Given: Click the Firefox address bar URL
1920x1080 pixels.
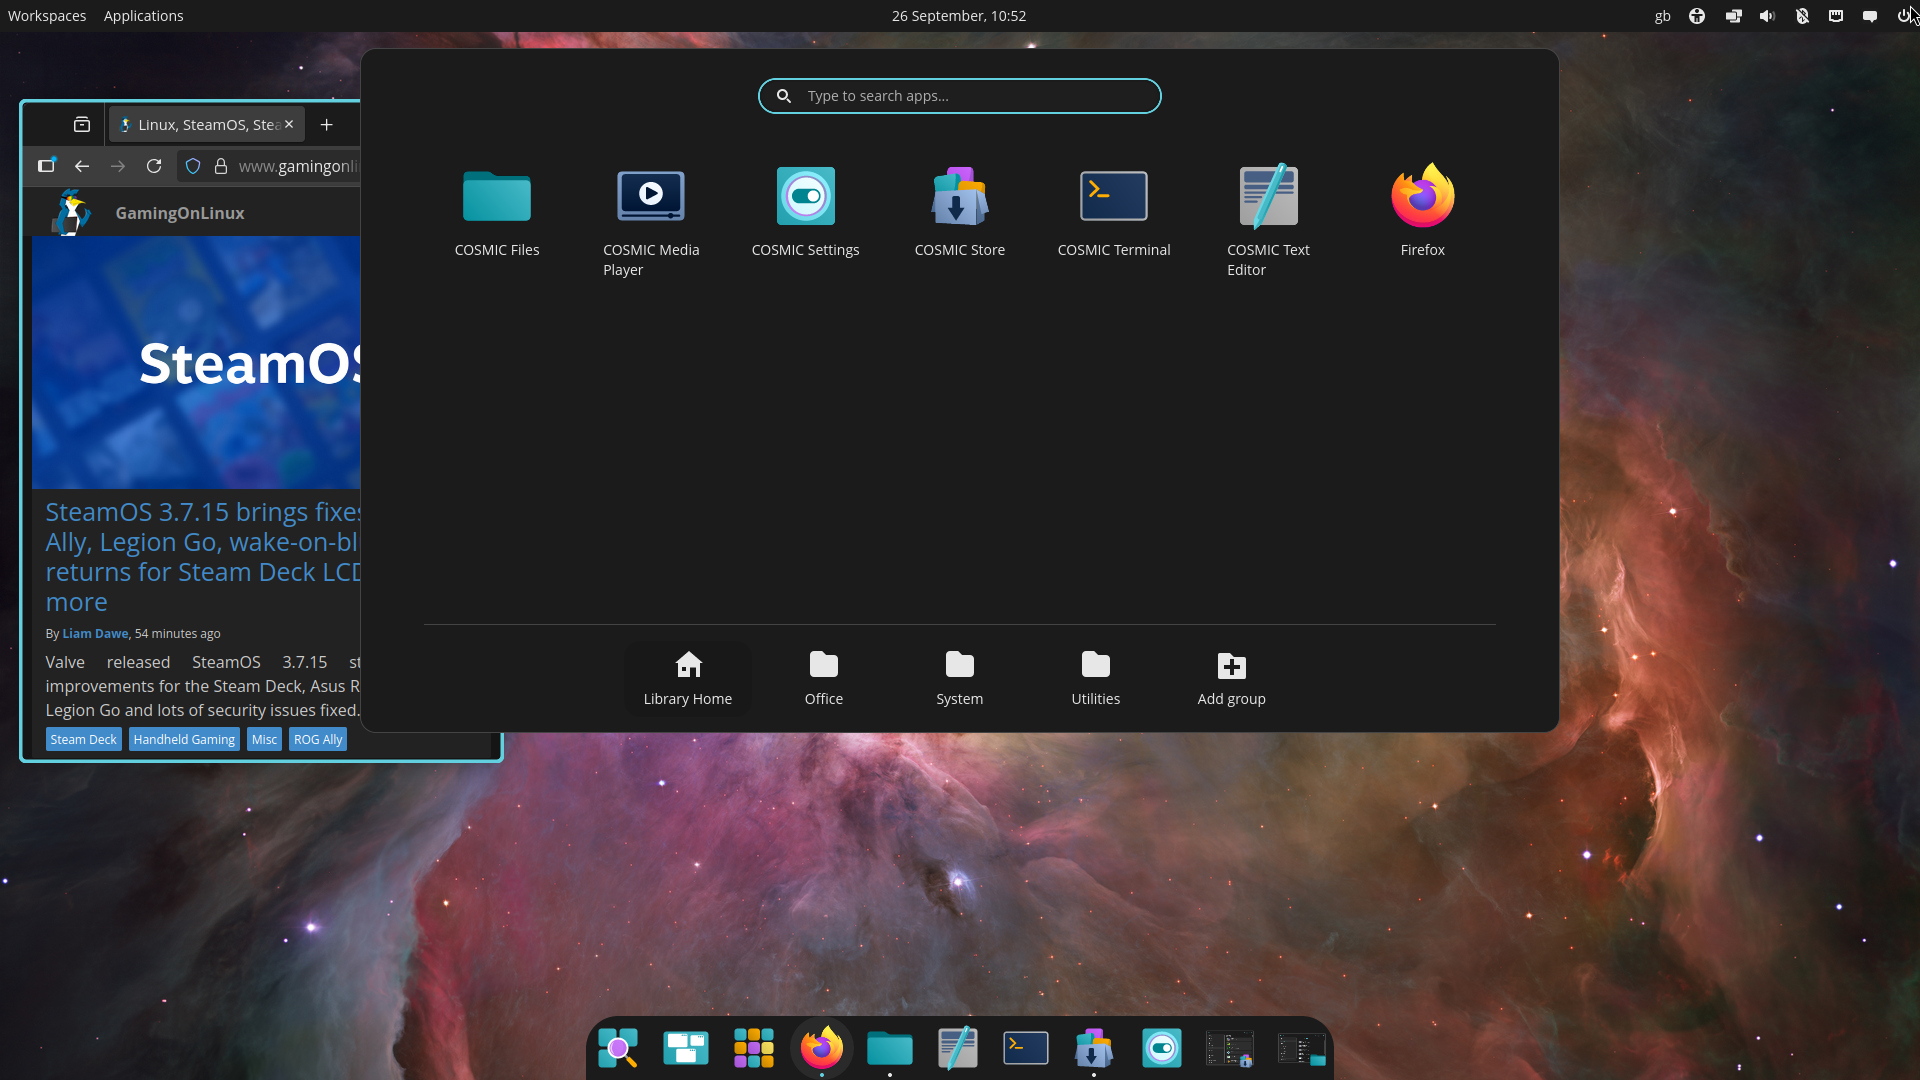Looking at the screenshot, I should 298,166.
